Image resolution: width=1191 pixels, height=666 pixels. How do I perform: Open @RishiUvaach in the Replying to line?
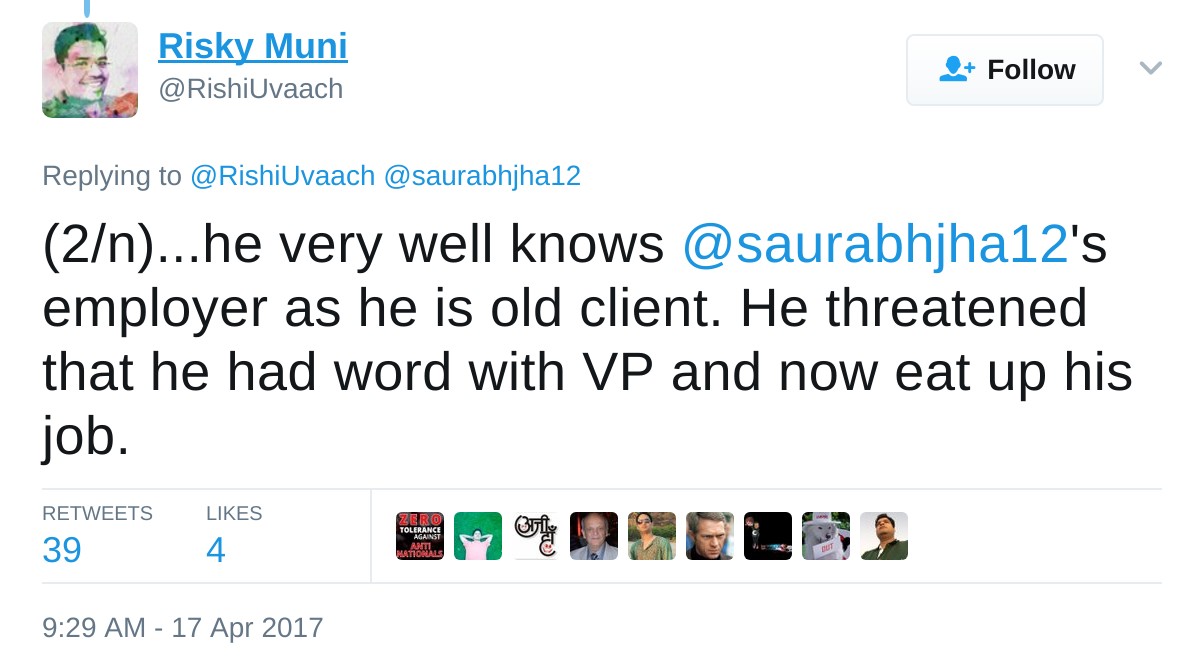click(x=282, y=176)
